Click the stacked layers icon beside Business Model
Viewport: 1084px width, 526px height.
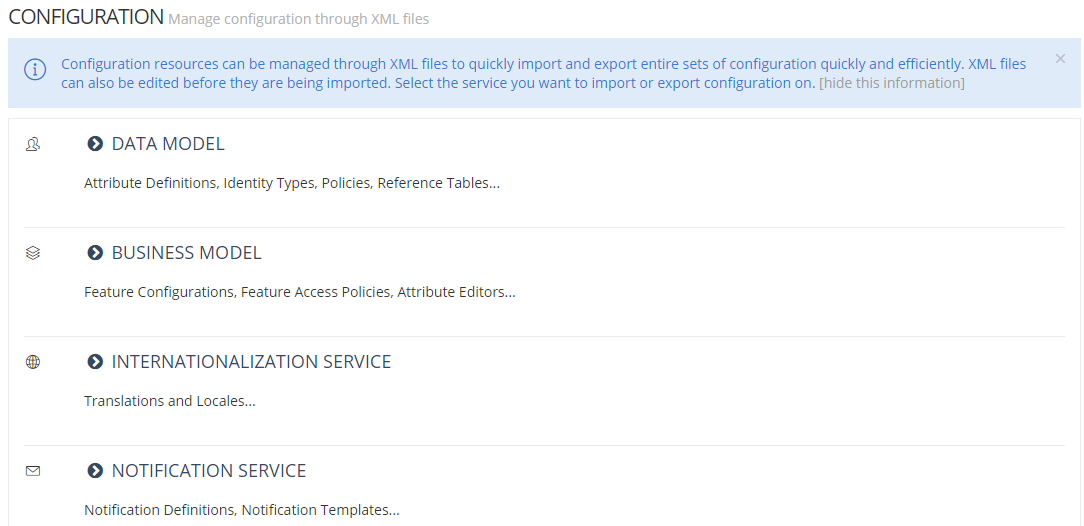pos(33,253)
